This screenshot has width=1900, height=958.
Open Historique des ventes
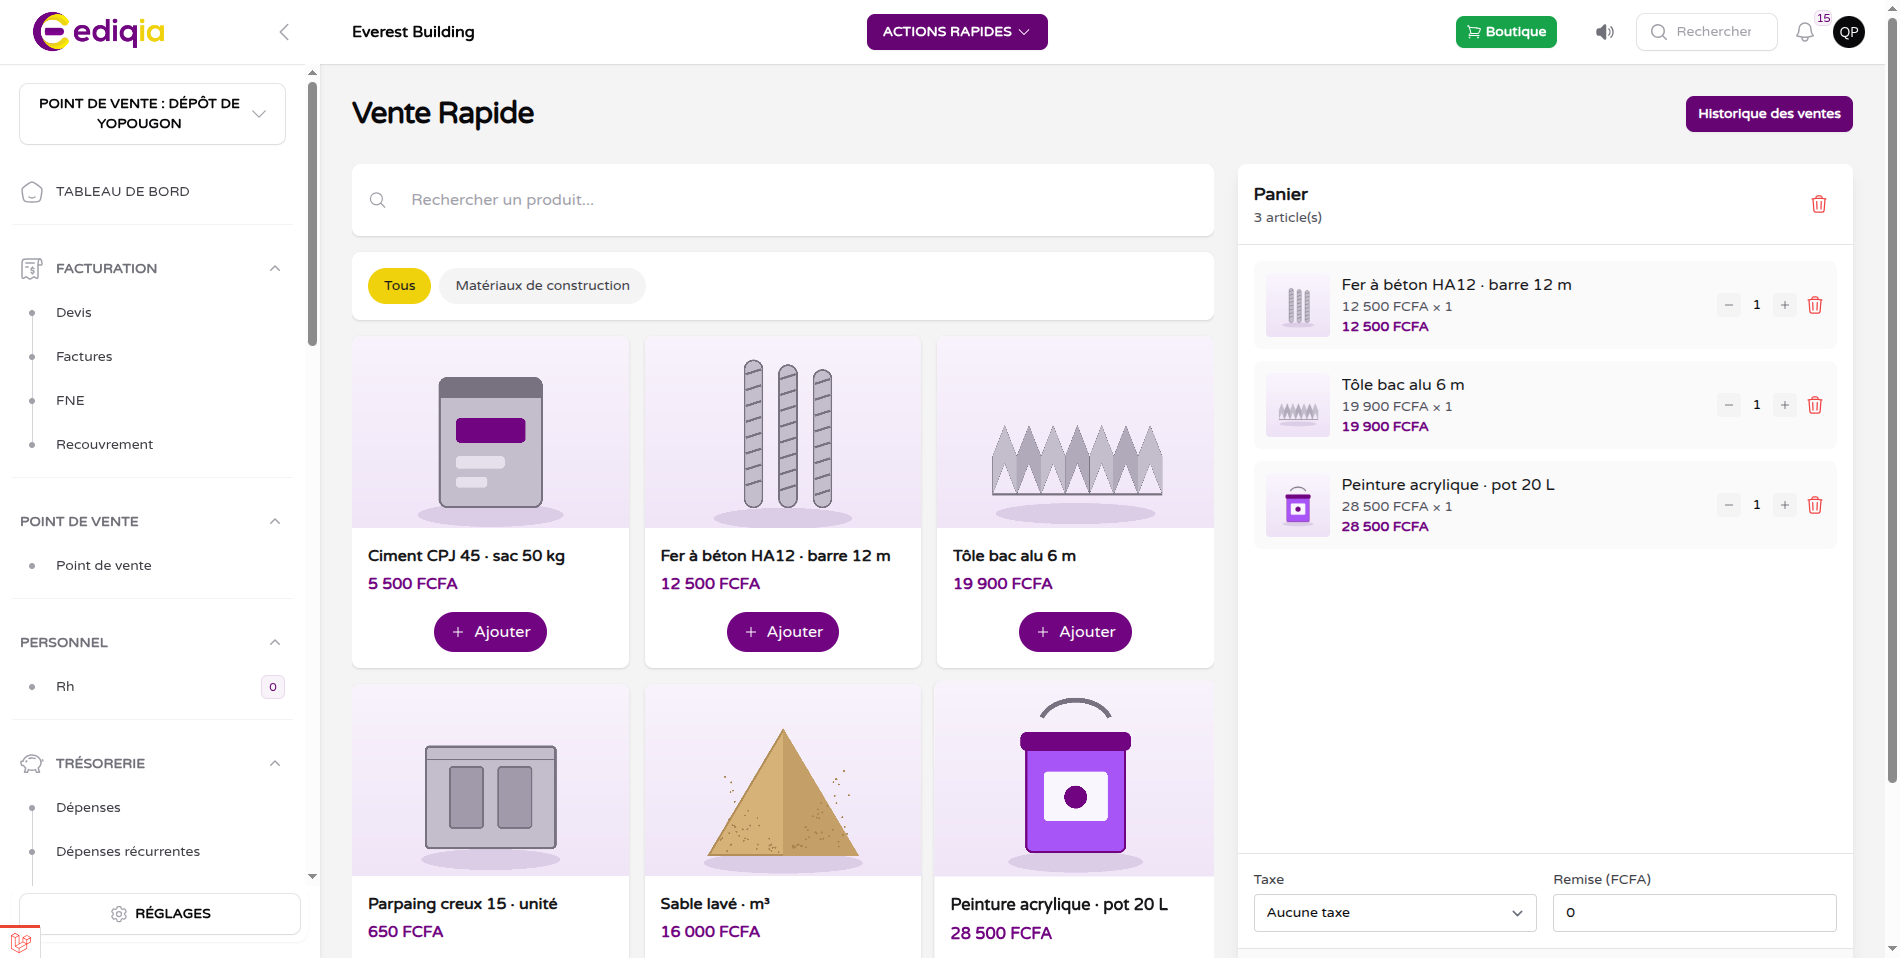[1769, 114]
